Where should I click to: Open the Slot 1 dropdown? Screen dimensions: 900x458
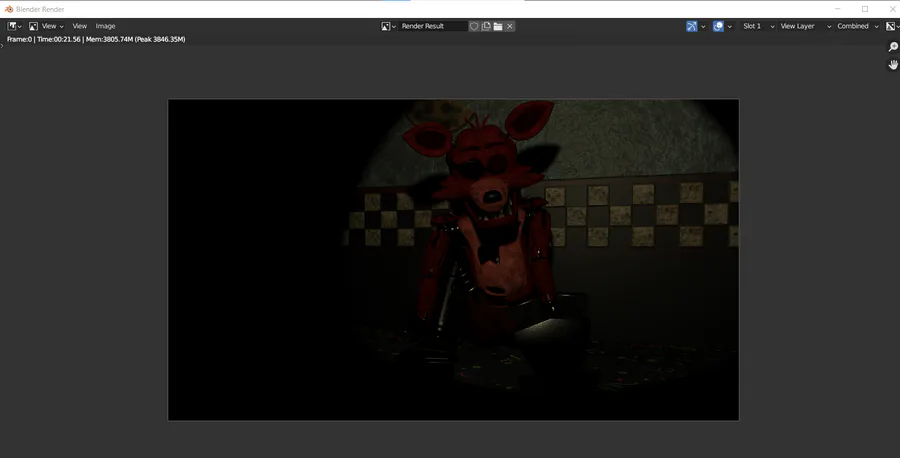758,26
